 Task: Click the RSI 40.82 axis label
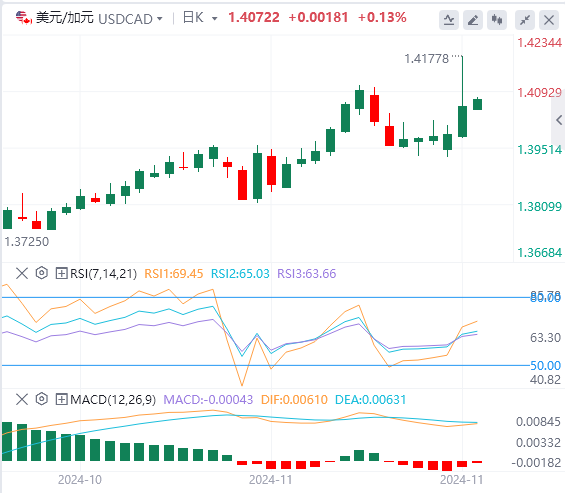point(546,380)
